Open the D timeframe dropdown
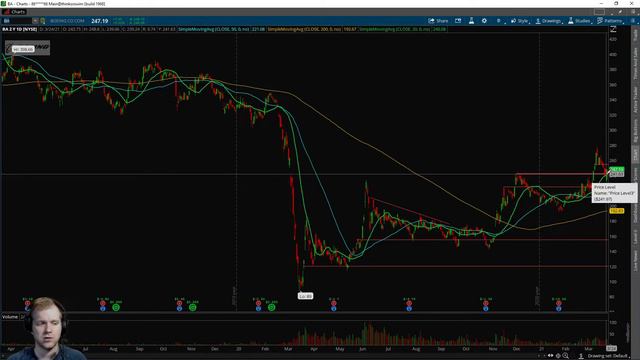The image size is (640, 360). 500,21
